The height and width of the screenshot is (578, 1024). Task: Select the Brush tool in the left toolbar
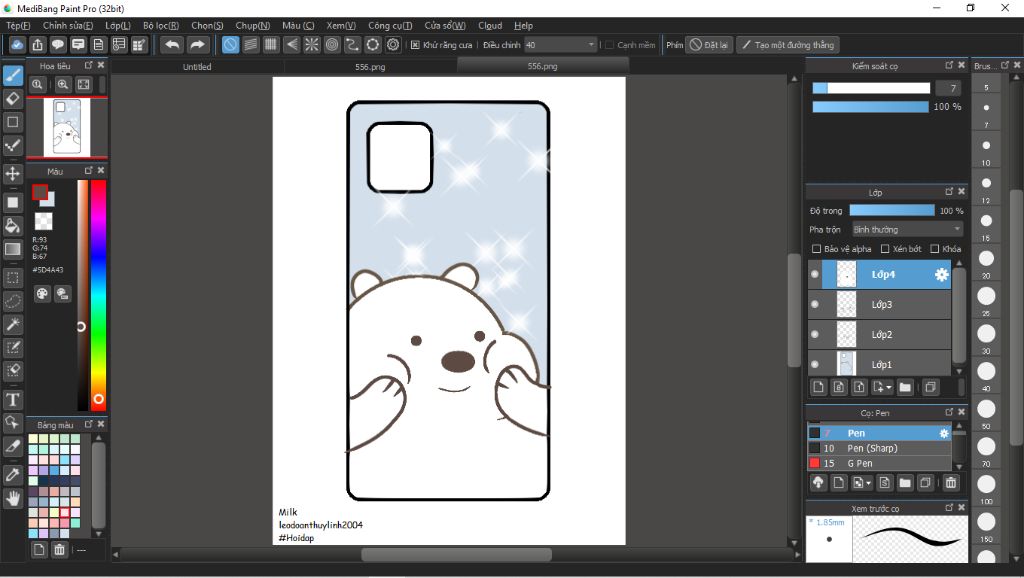pos(12,75)
